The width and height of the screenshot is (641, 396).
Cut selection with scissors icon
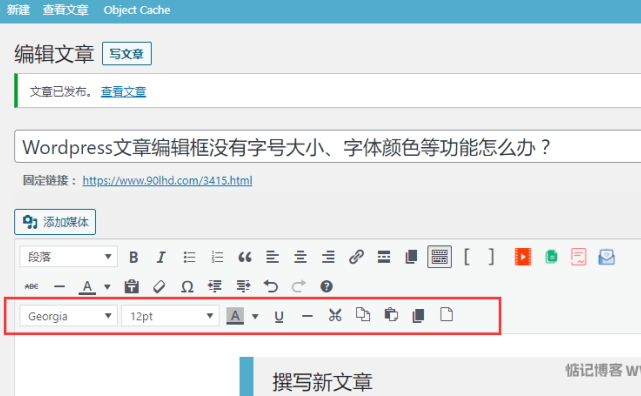coord(335,315)
